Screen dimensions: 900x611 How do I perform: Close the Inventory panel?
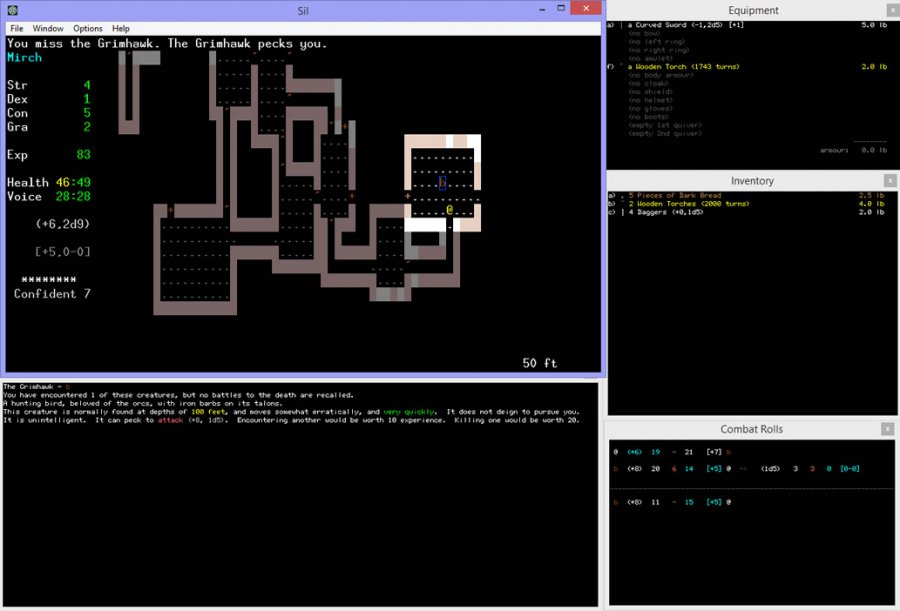(890, 180)
